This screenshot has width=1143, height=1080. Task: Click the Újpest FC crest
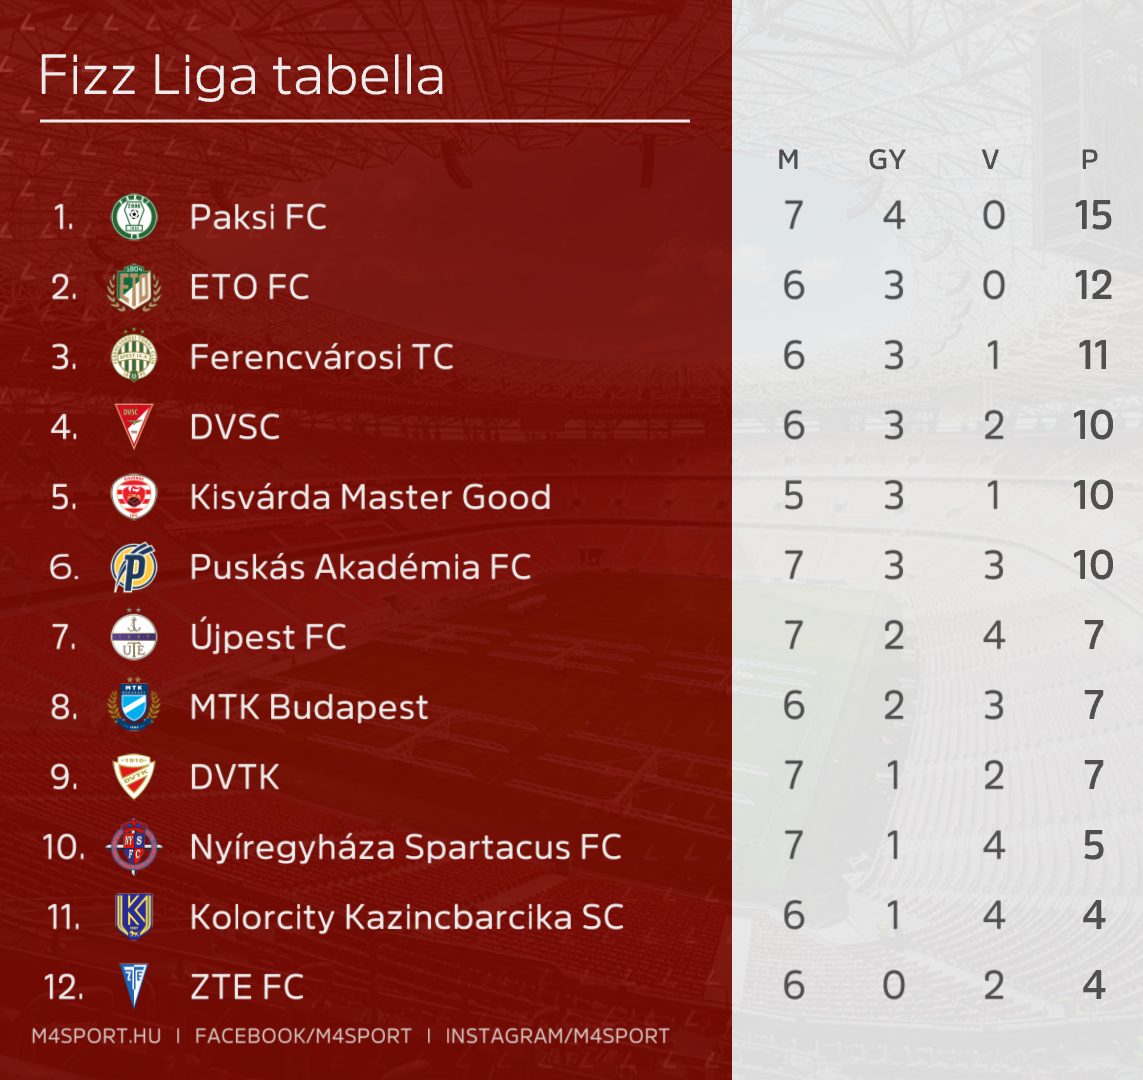pyautogui.click(x=134, y=637)
